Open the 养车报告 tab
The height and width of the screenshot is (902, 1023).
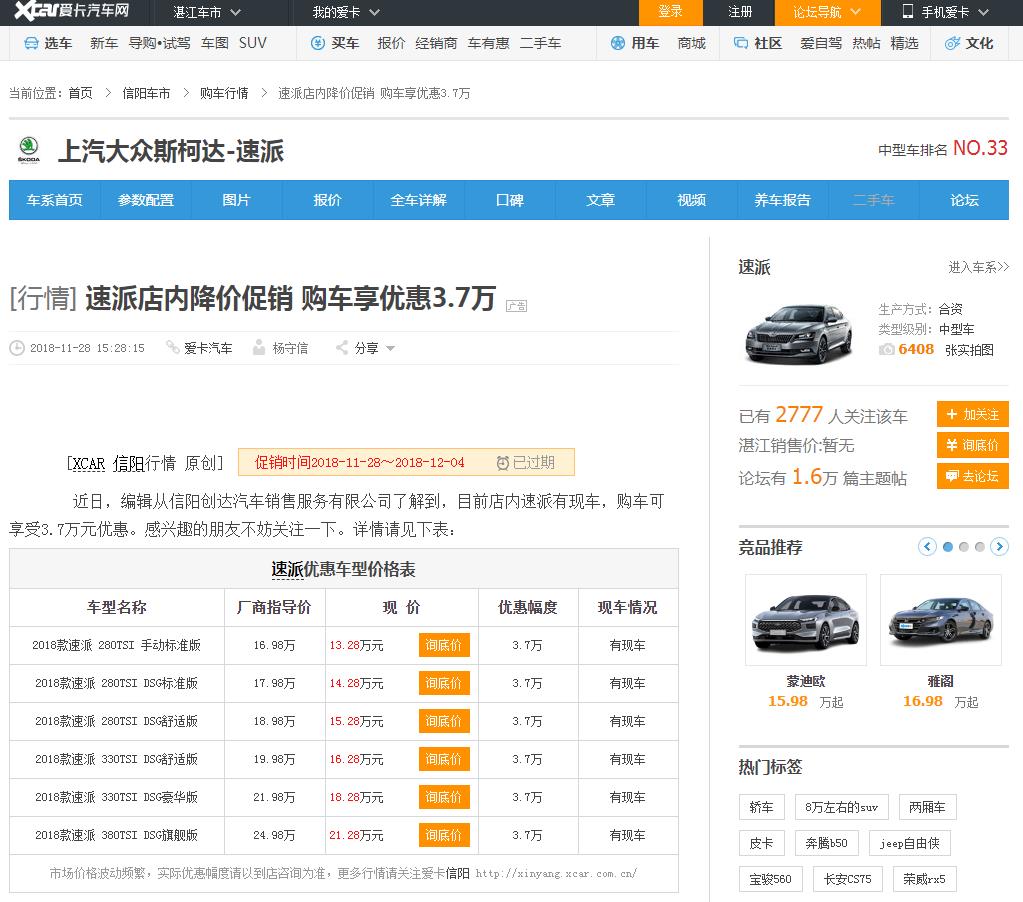click(782, 200)
